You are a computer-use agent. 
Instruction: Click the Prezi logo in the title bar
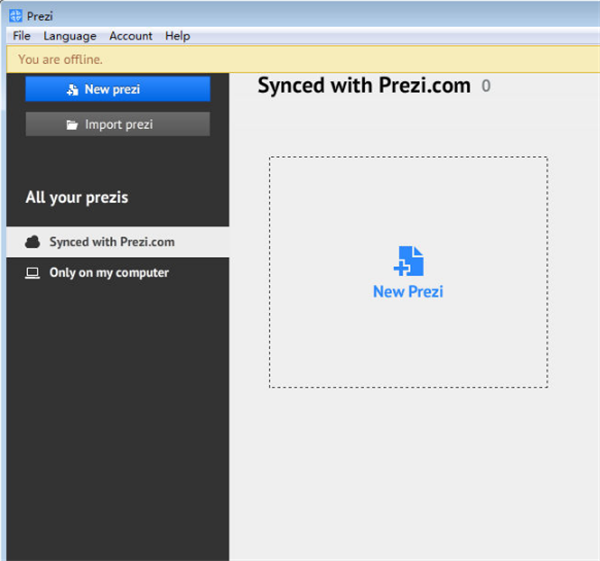coord(15,16)
